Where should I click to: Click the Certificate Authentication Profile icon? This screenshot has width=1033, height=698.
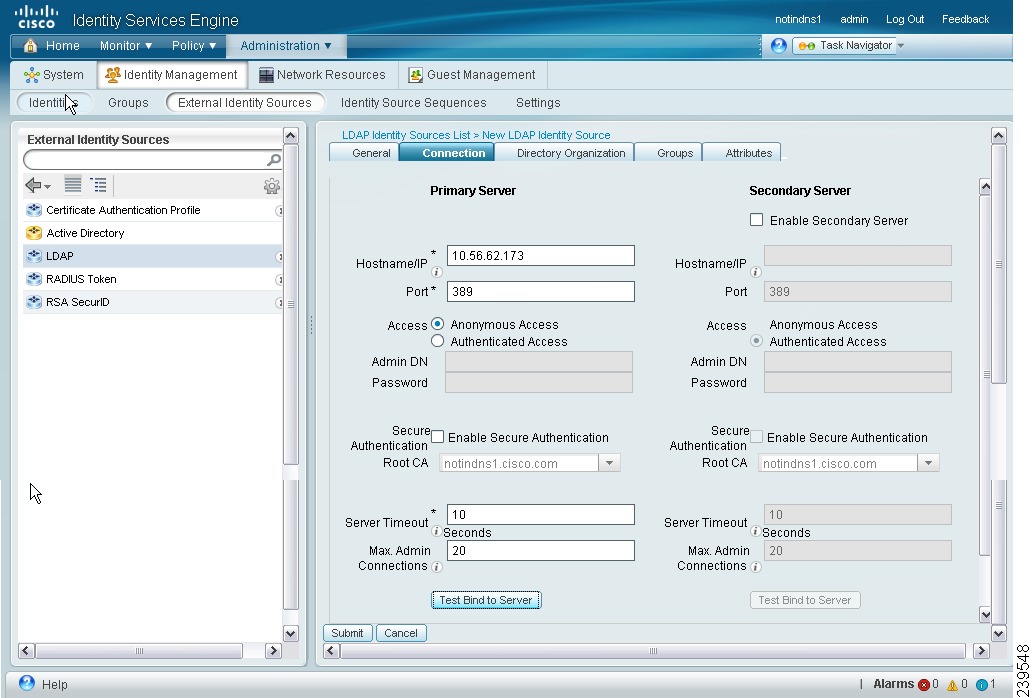pos(34,210)
